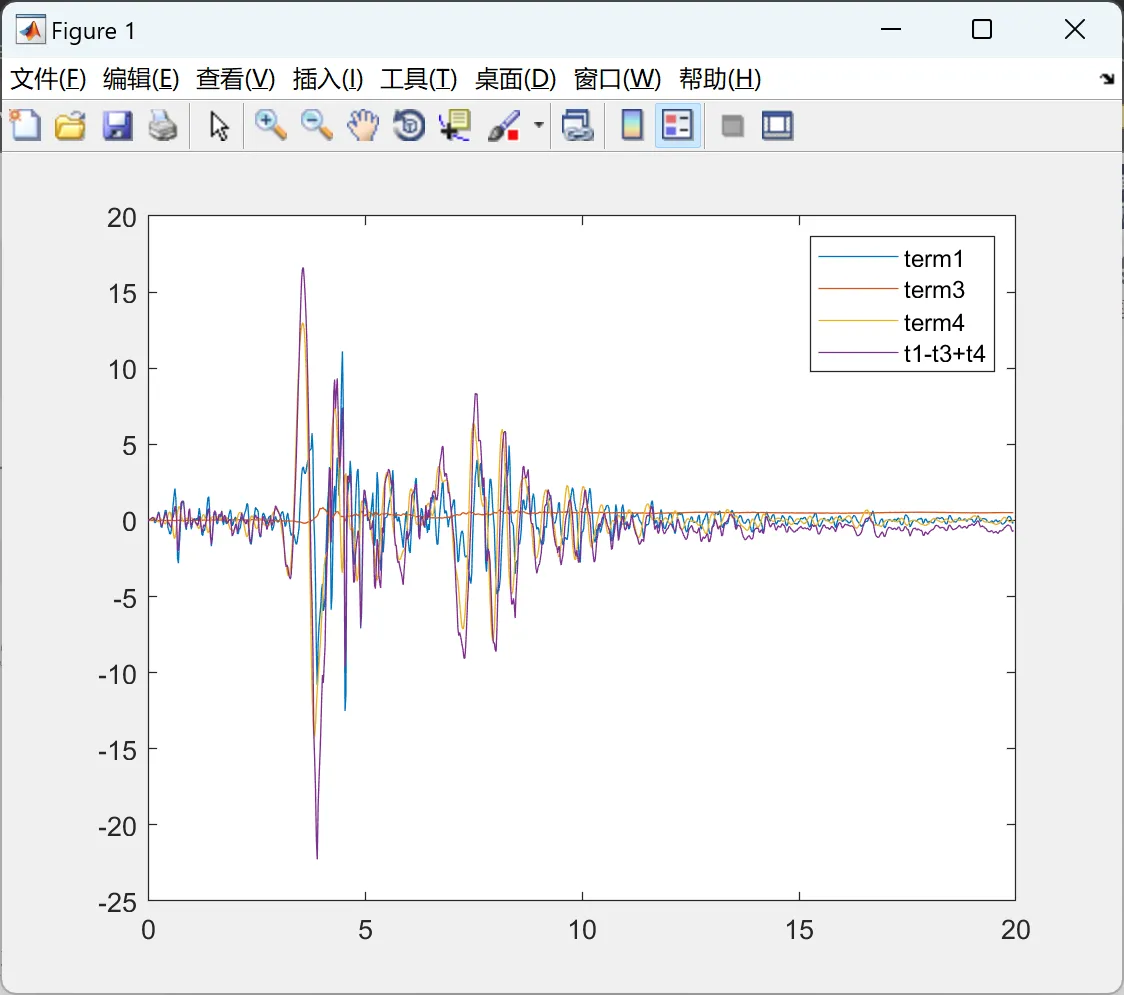The height and width of the screenshot is (995, 1124).
Task: Open the 插入(I) menu
Action: (x=327, y=79)
